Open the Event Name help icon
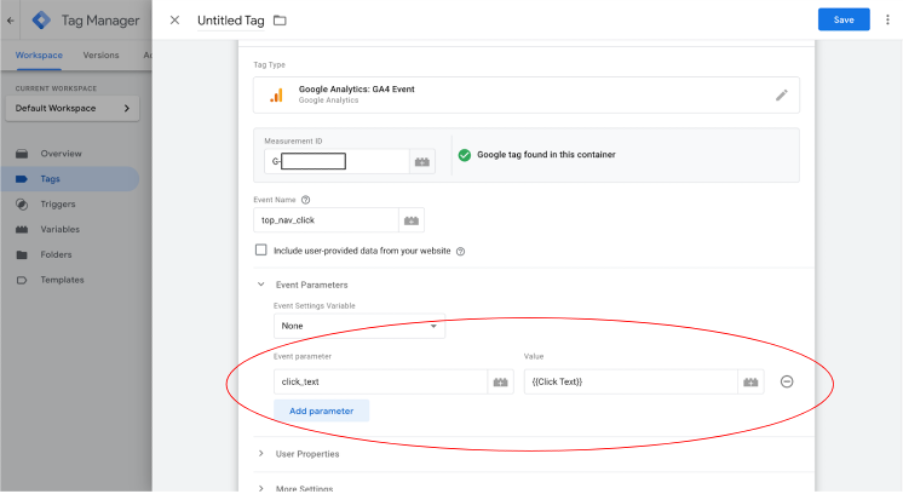The image size is (904, 494). click(306, 200)
